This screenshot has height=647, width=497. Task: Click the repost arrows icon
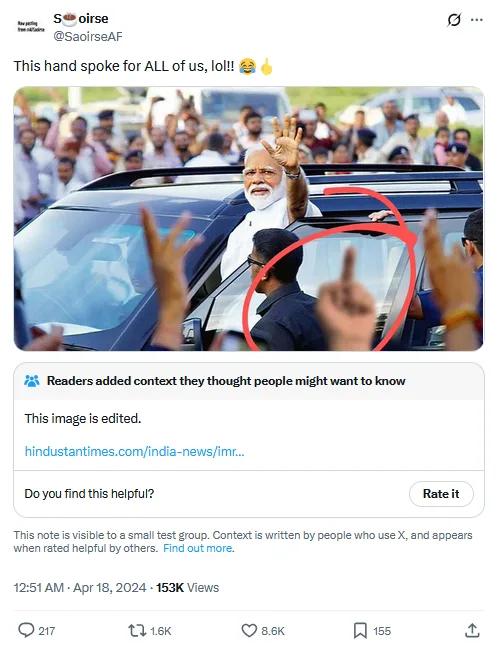[137, 630]
